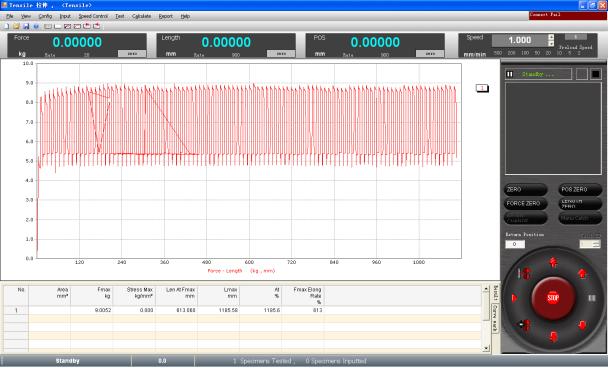Click the down arrow at bottom of control wheel
Image resolution: width=608 pixels, height=368 pixels.
coord(553,336)
